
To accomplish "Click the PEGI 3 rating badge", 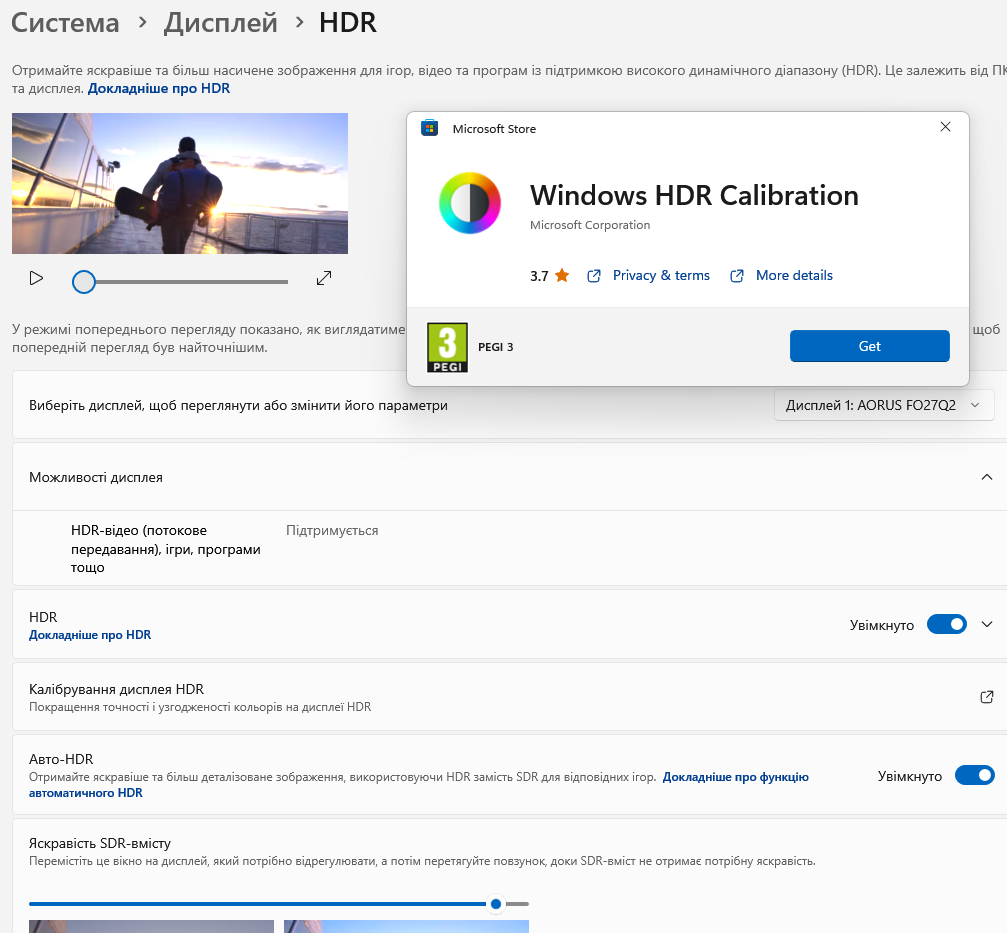I will point(447,347).
